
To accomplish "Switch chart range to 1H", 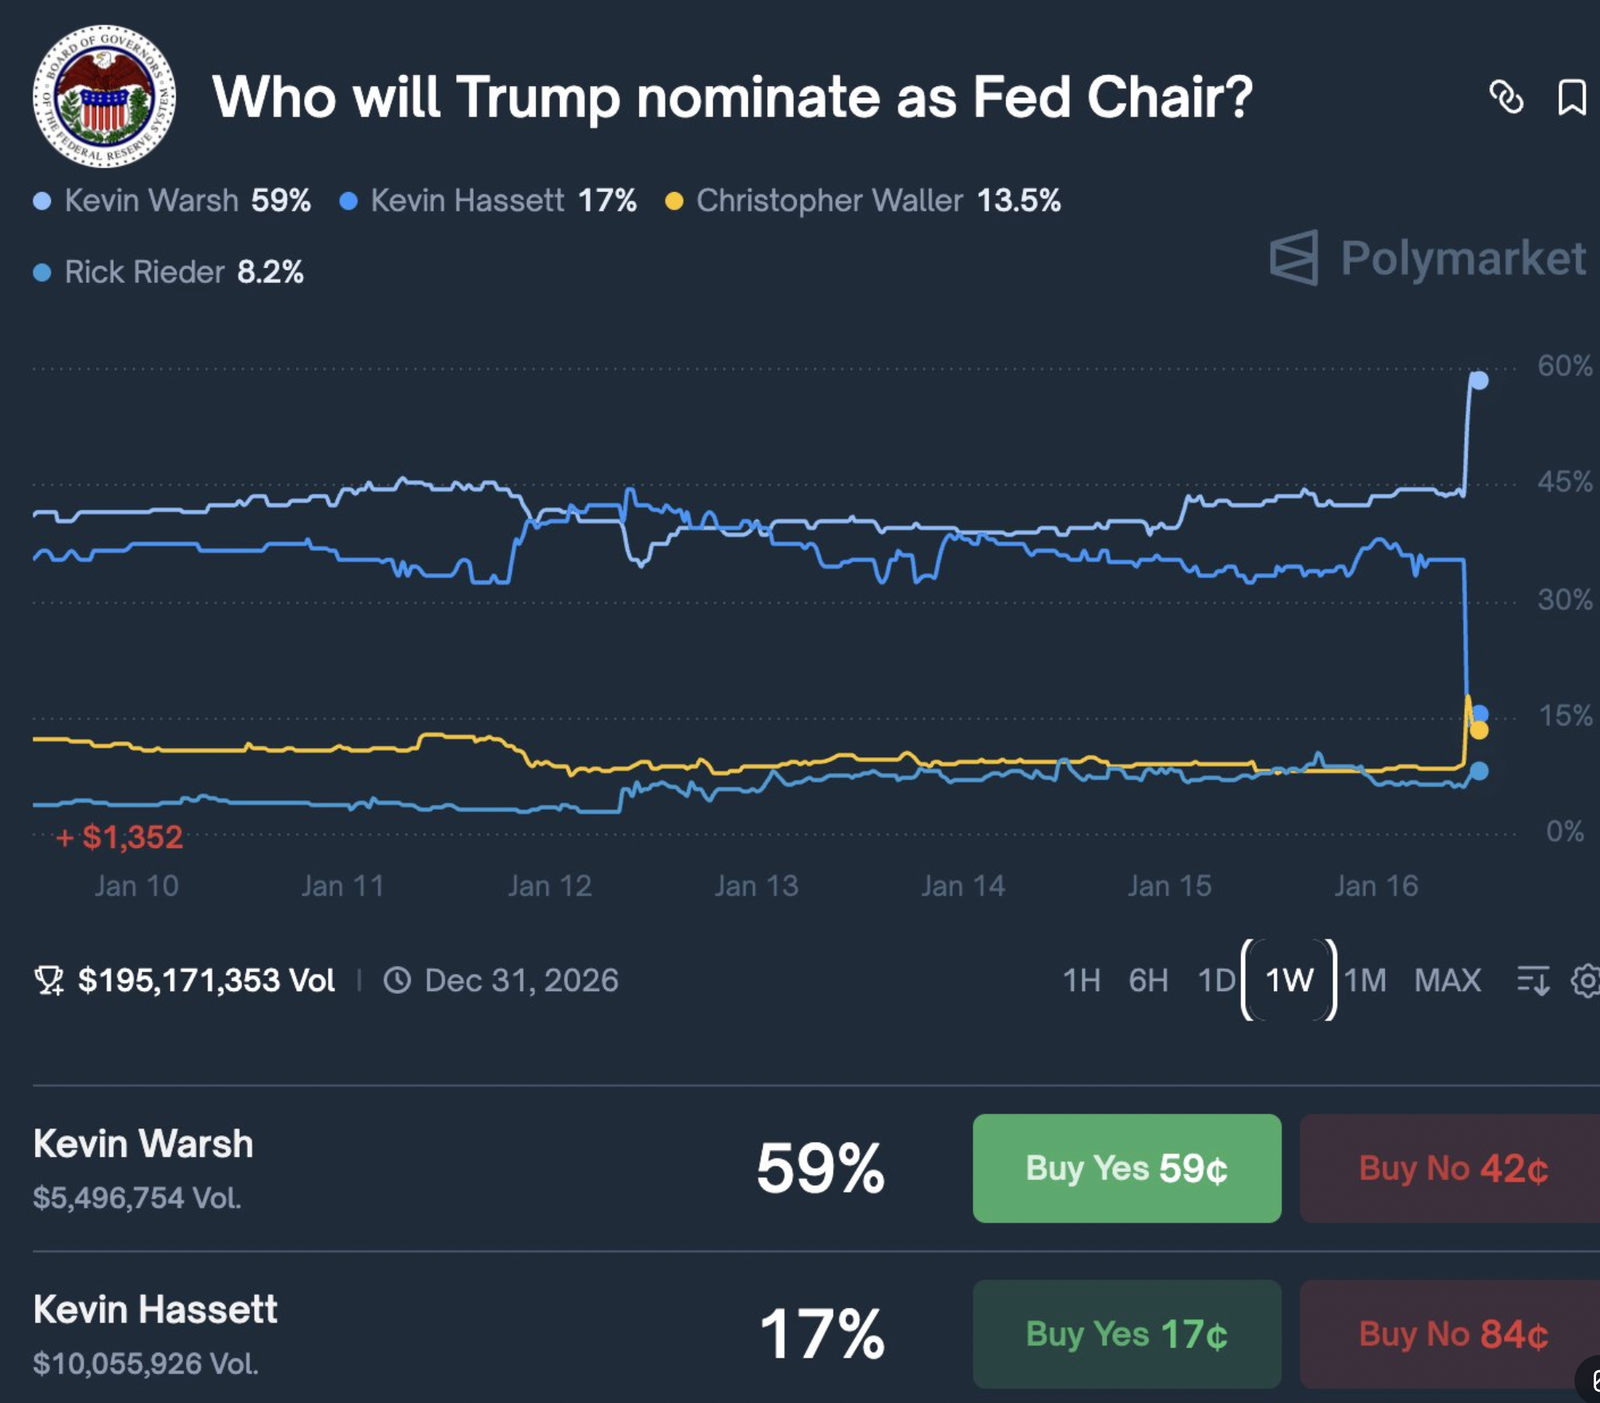I will click(1081, 980).
